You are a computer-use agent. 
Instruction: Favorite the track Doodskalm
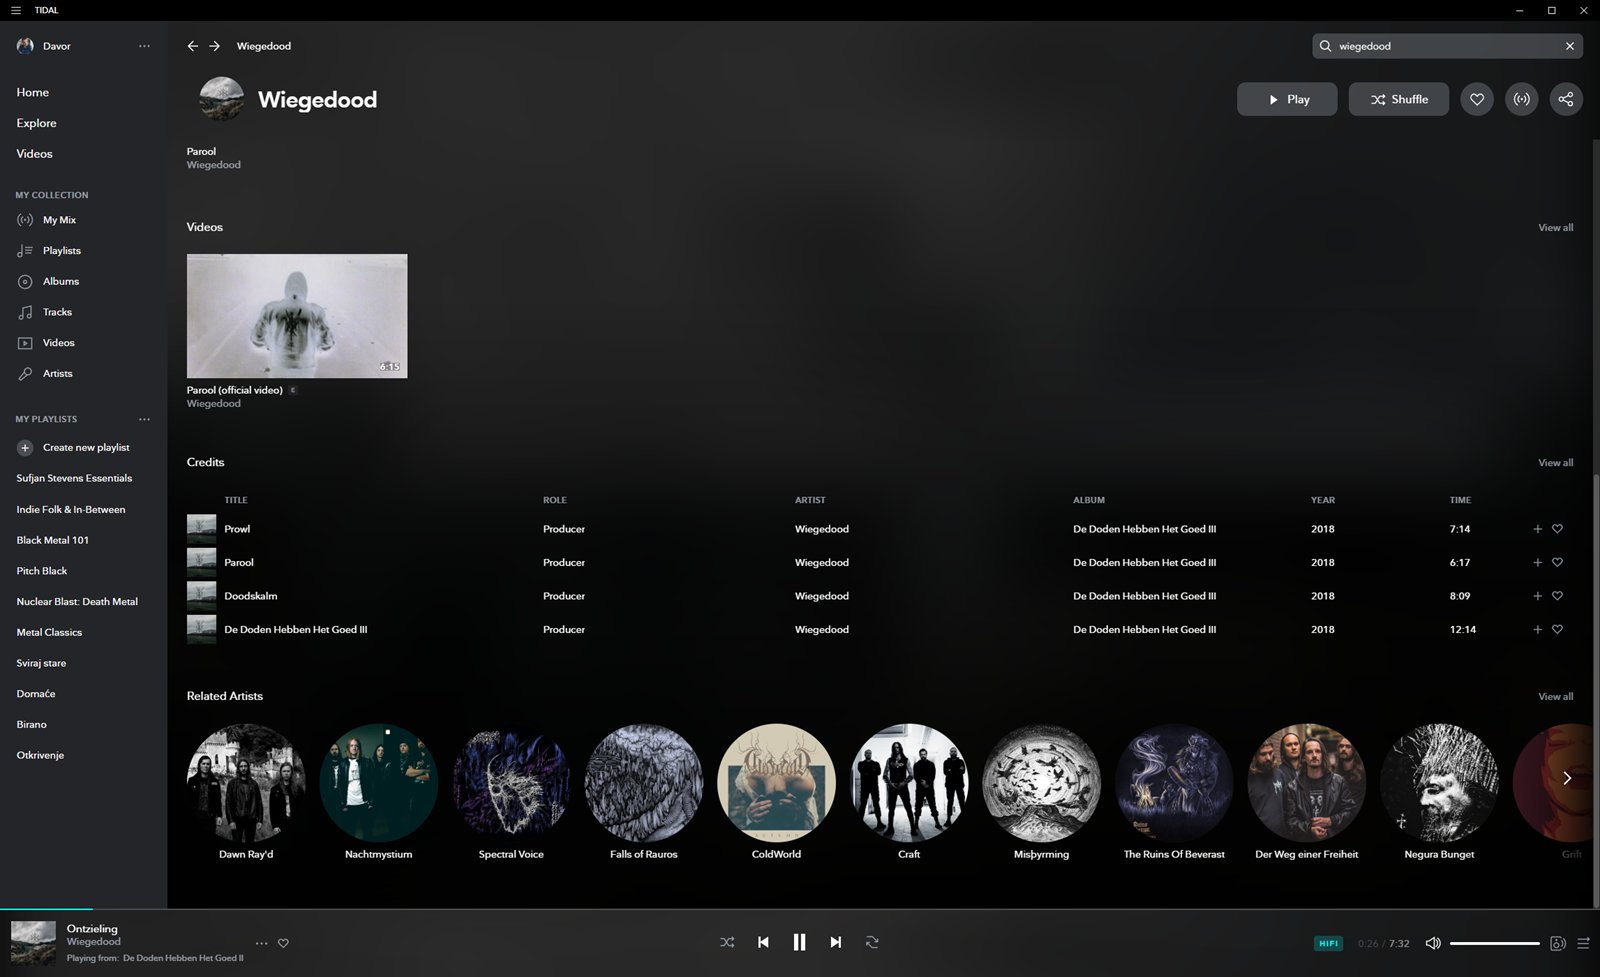pyautogui.click(x=1557, y=596)
